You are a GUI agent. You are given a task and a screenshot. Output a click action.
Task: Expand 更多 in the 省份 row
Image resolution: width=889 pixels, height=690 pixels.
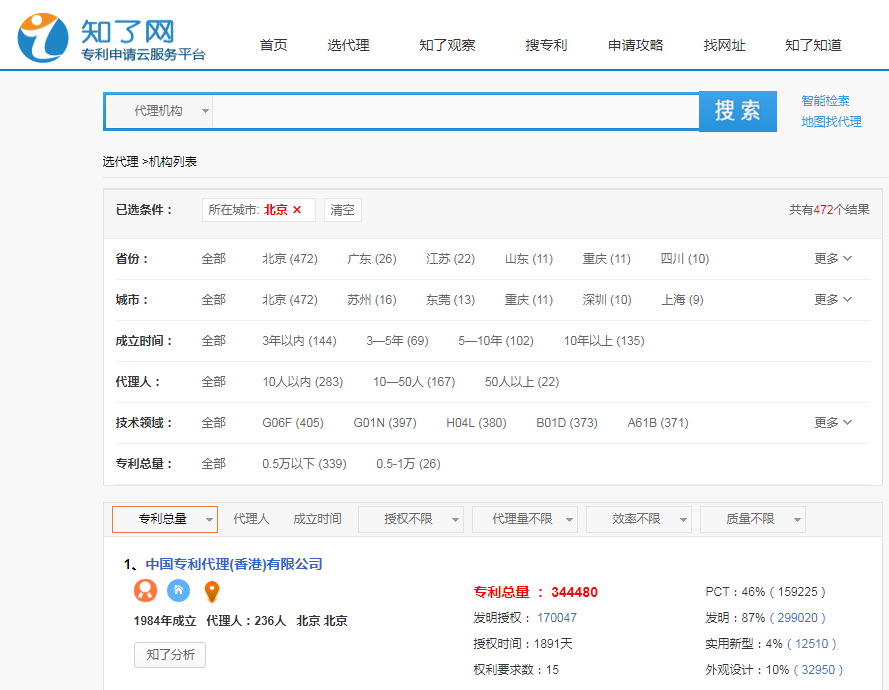click(x=833, y=259)
